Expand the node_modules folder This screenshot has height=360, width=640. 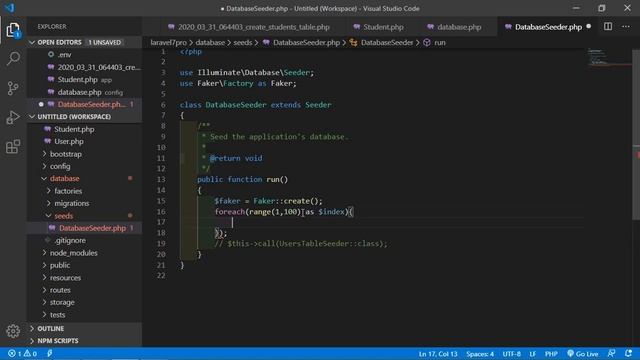point(73,253)
